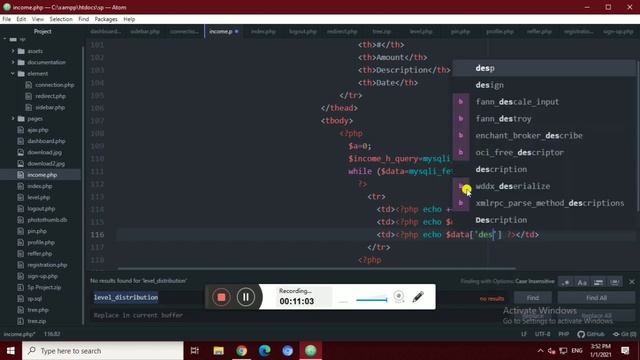Viewport: 640px width, 360px height.
Task: Choose 'oci_free_descriptor' suggestion
Action: (x=544, y=152)
